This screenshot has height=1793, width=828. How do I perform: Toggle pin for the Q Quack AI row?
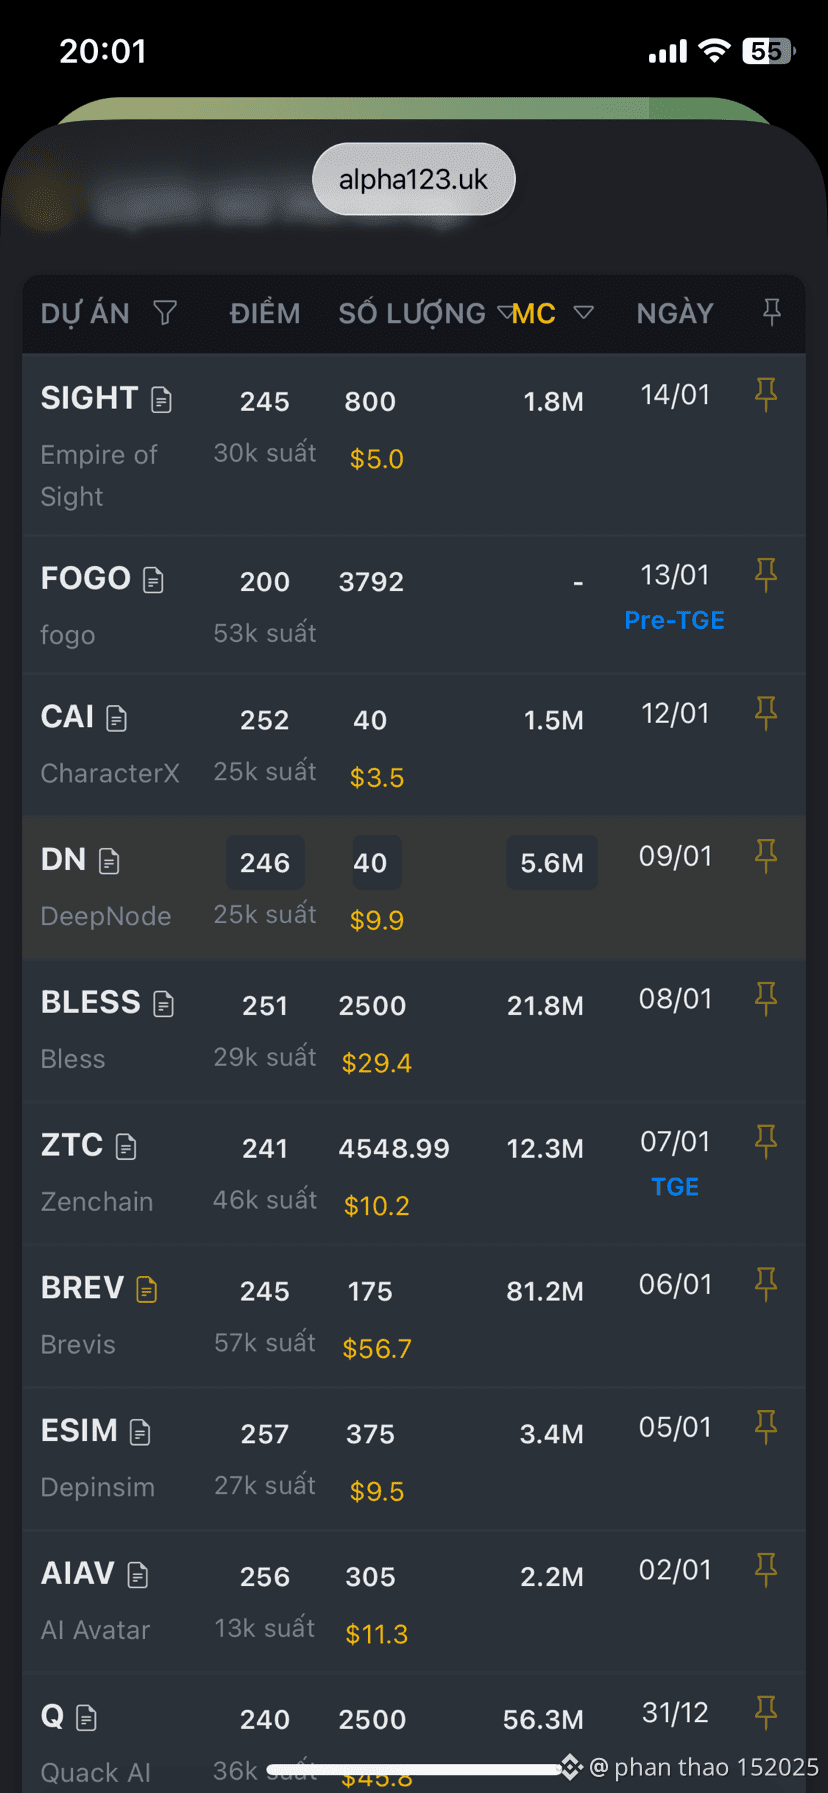click(766, 1712)
